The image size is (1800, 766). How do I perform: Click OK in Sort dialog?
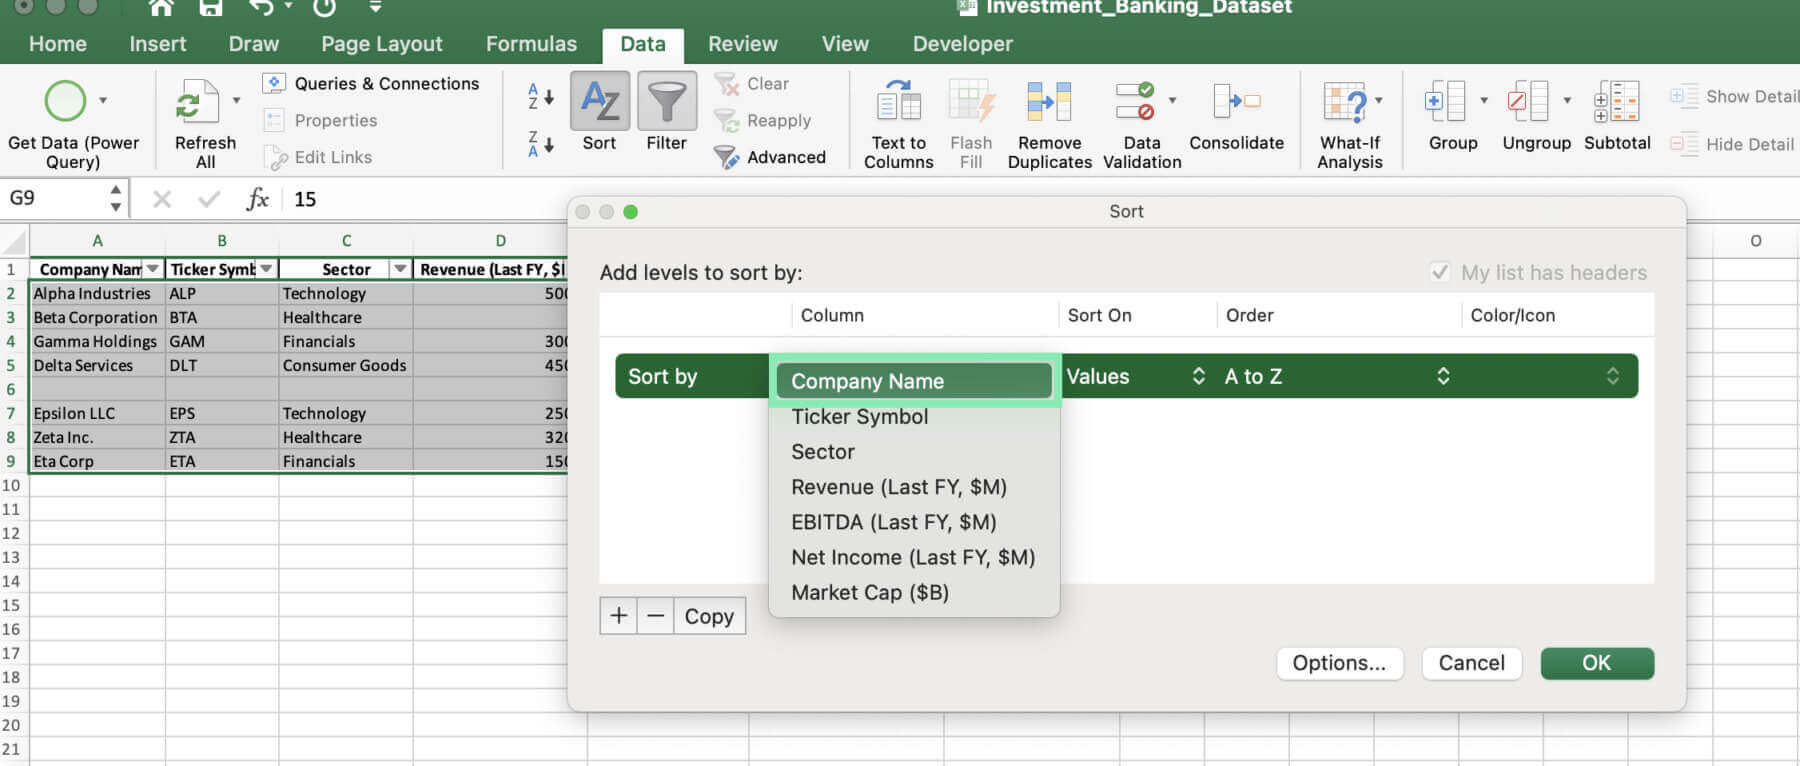tap(1597, 663)
